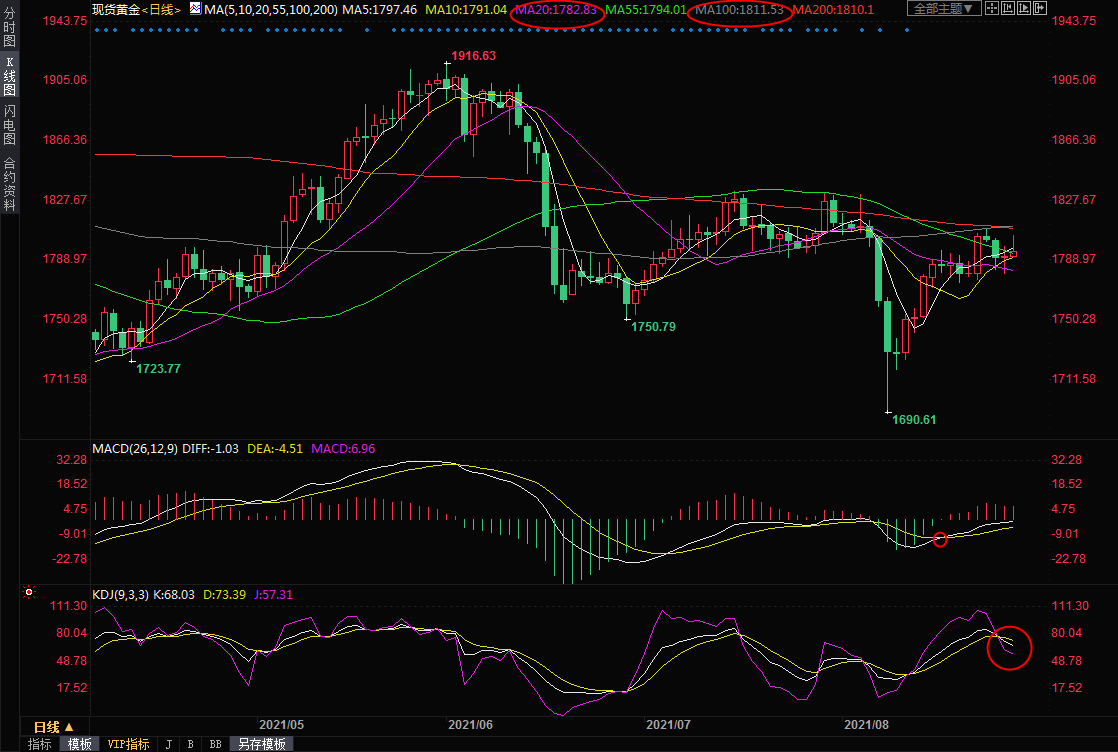Click the 1690.61 low price marker
This screenshot has height=752, width=1118.
click(x=913, y=420)
